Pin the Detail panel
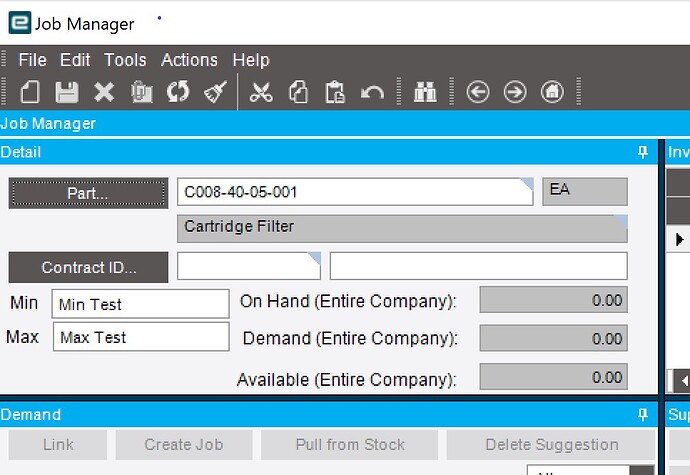The image size is (690, 475). coord(642,152)
